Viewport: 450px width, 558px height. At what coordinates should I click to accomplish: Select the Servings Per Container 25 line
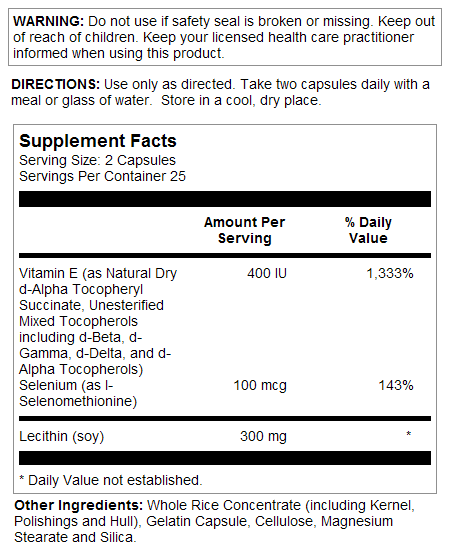[x=102, y=177]
